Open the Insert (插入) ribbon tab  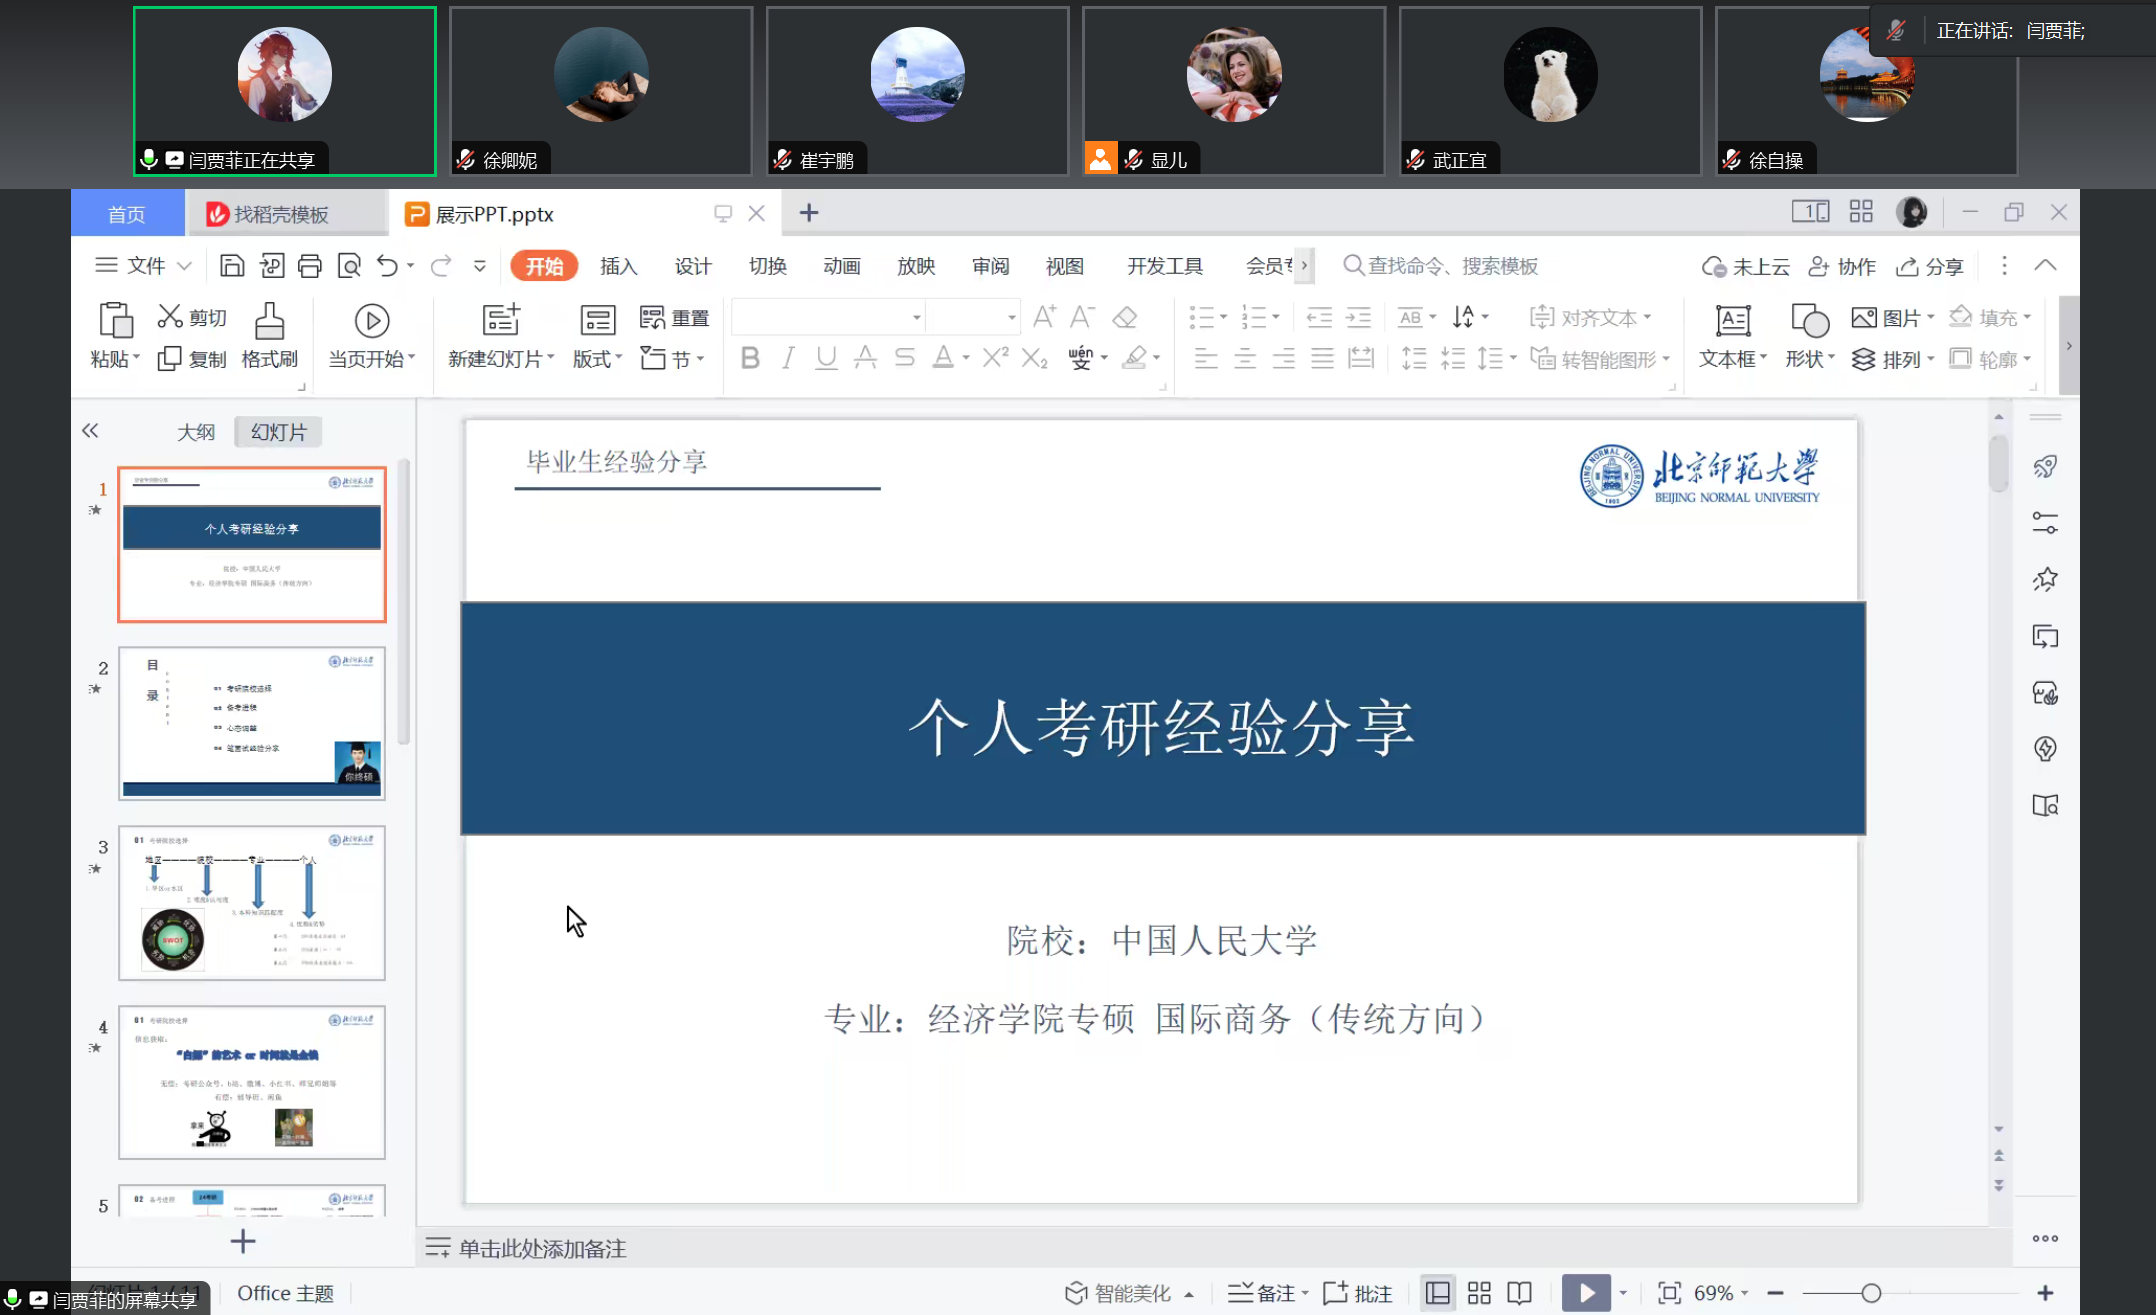[x=618, y=266]
